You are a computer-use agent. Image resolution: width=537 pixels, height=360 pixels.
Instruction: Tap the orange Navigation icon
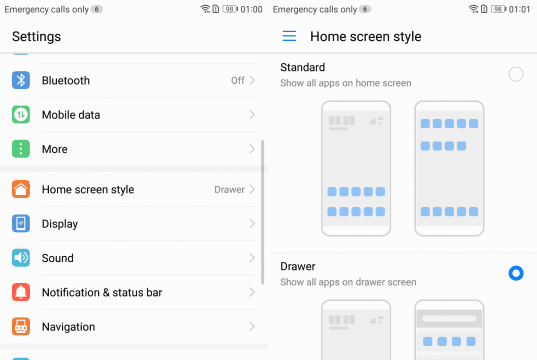tap(21, 326)
